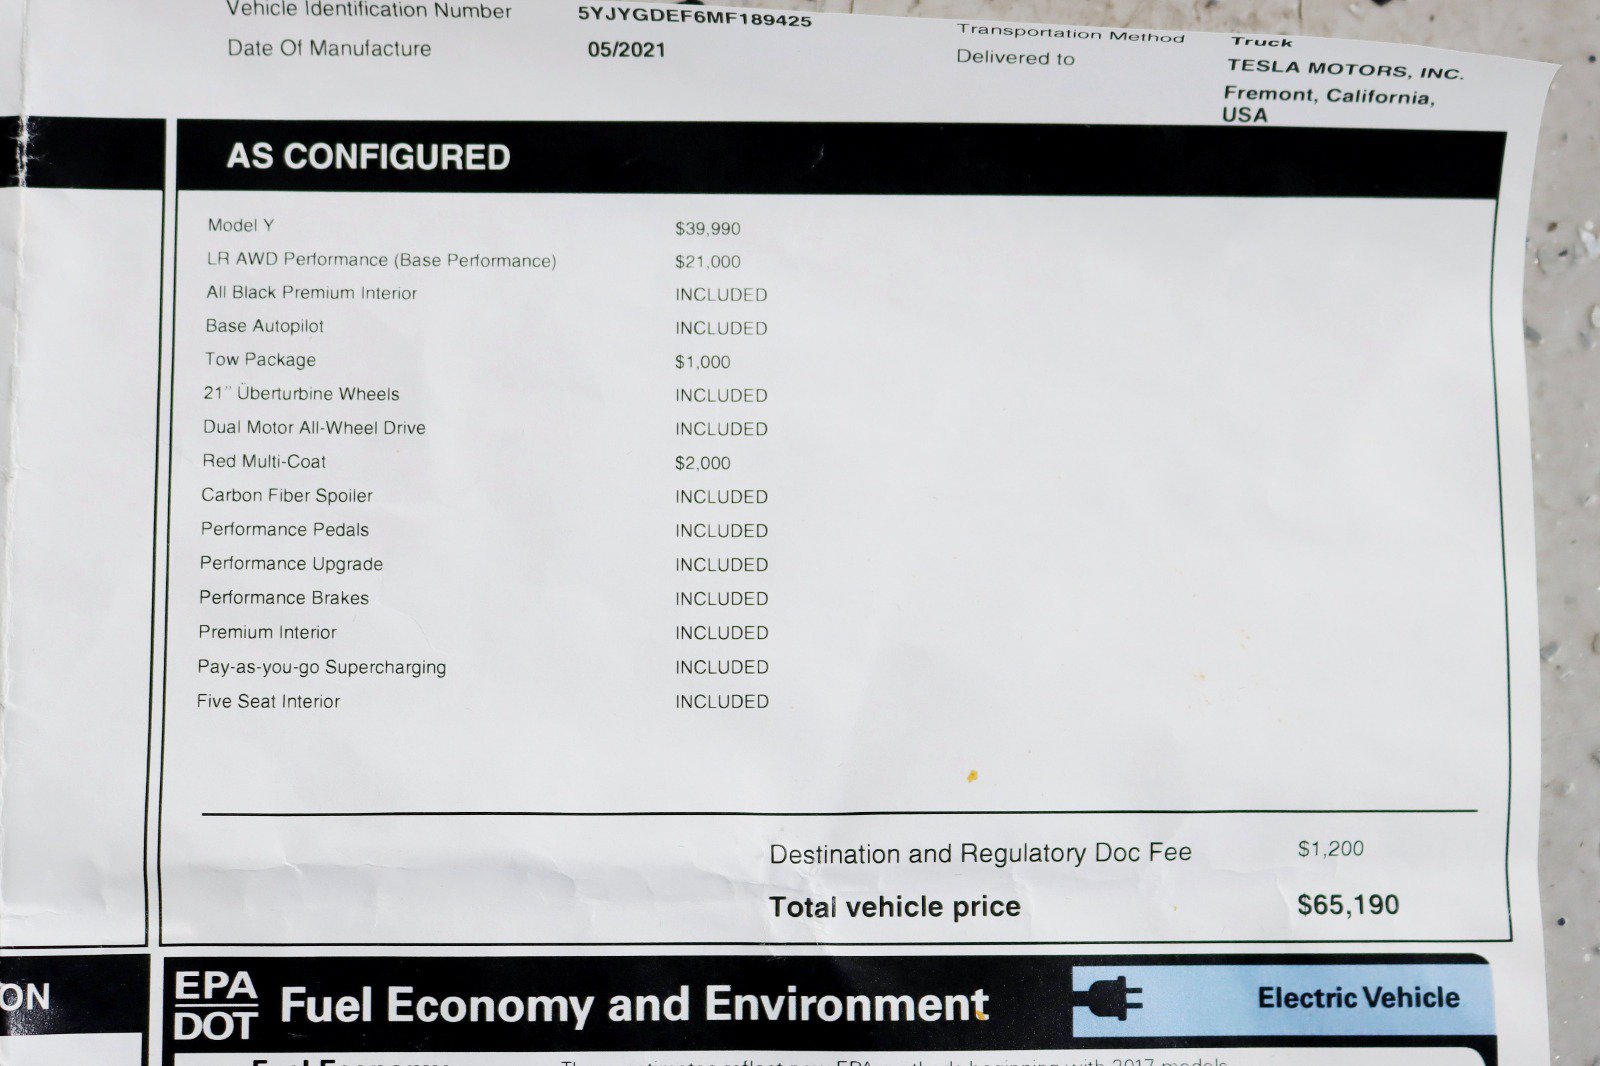Click the 'Premium Interior' row label
Viewport: 1600px width, 1066px height.
[267, 632]
